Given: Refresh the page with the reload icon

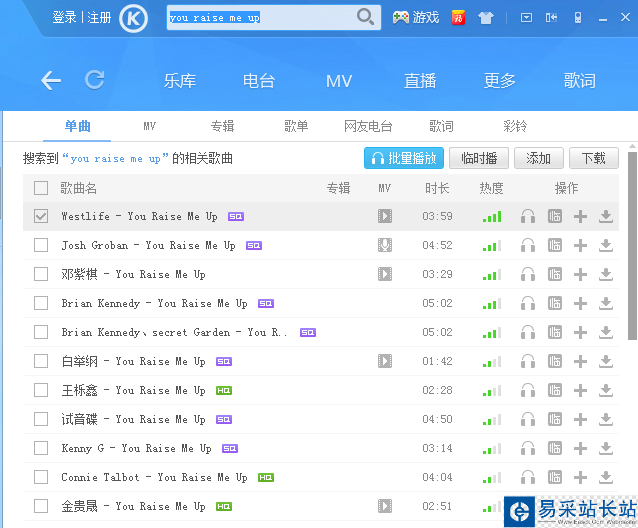Looking at the screenshot, I should pyautogui.click(x=94, y=80).
